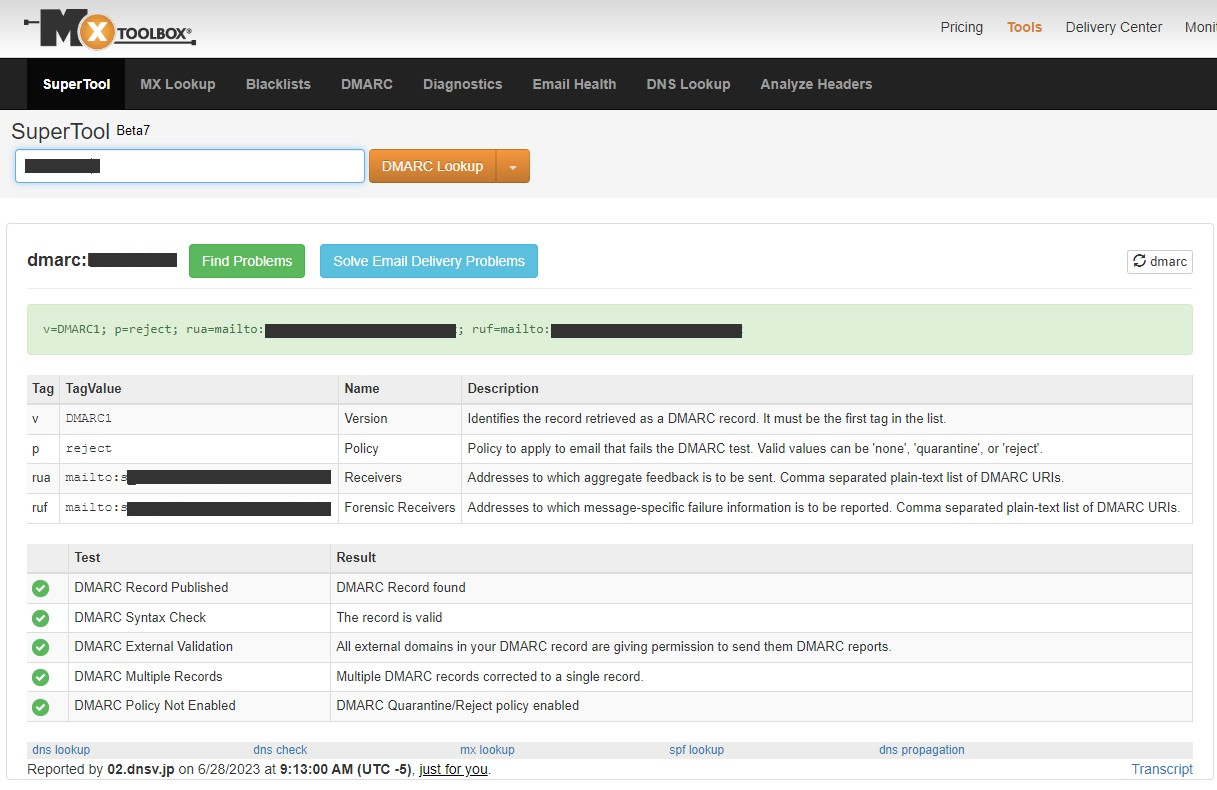Viewport: 1217px width, 790px height.
Task: Click the external validation result text
Action: click(613, 647)
